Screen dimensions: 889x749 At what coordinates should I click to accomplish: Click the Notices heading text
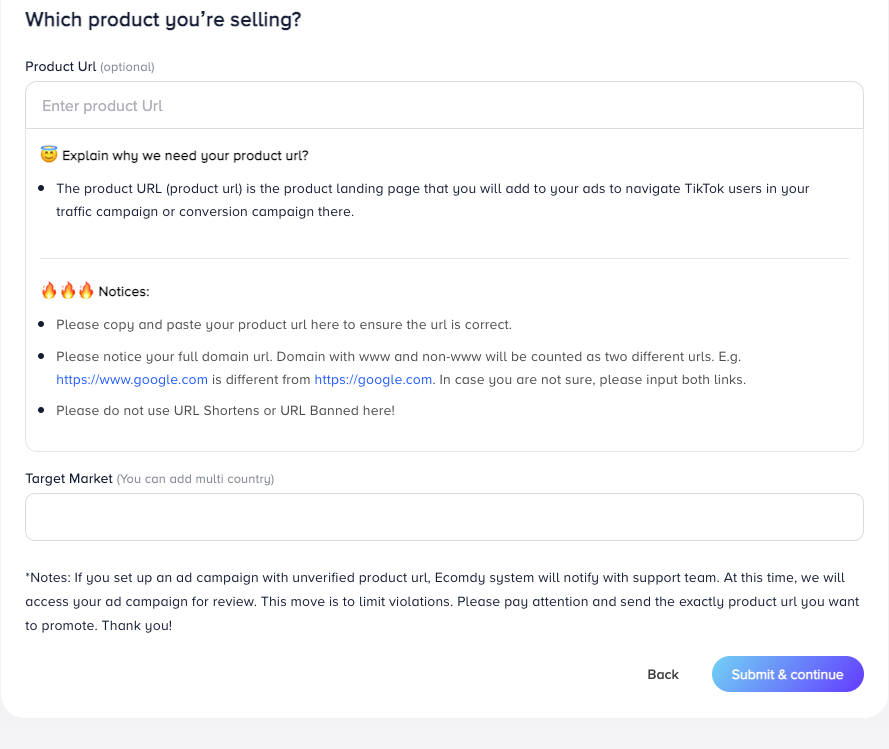coord(123,292)
